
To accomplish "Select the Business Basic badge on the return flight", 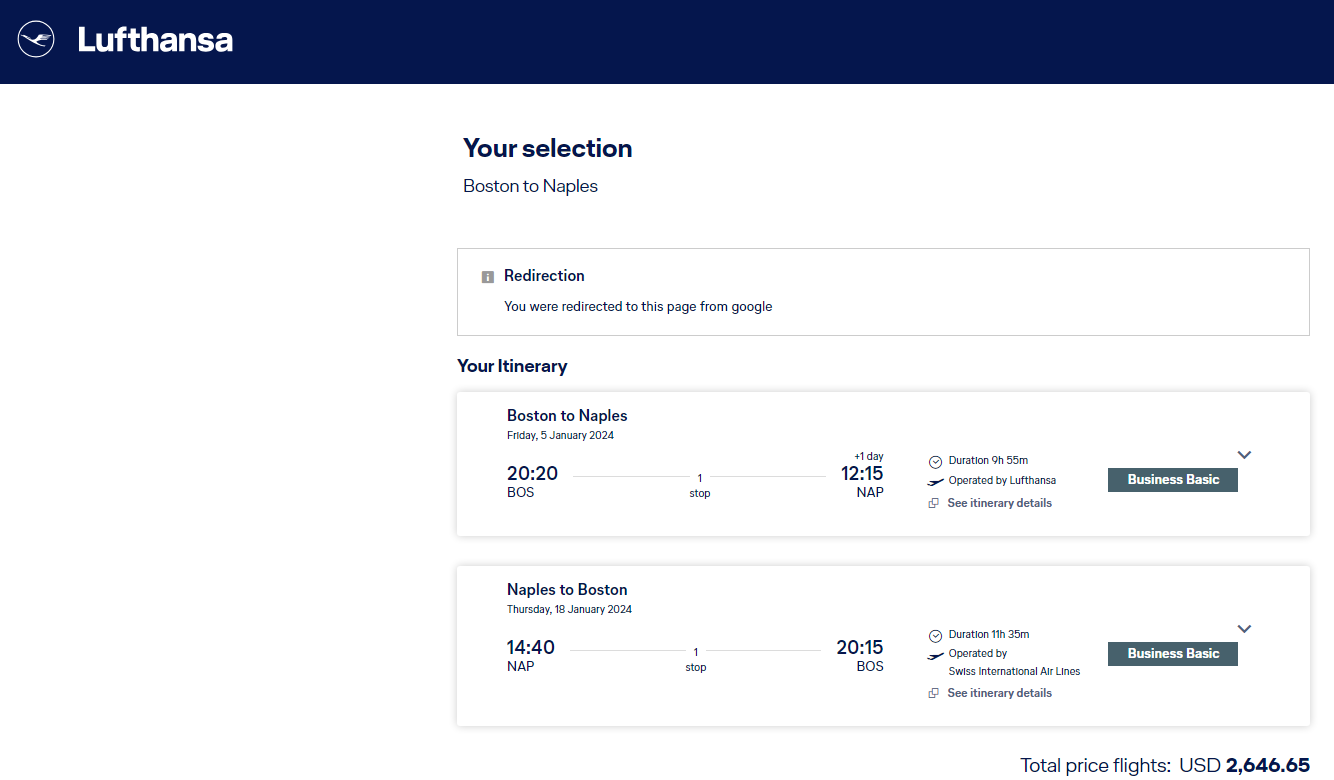I will point(1172,654).
